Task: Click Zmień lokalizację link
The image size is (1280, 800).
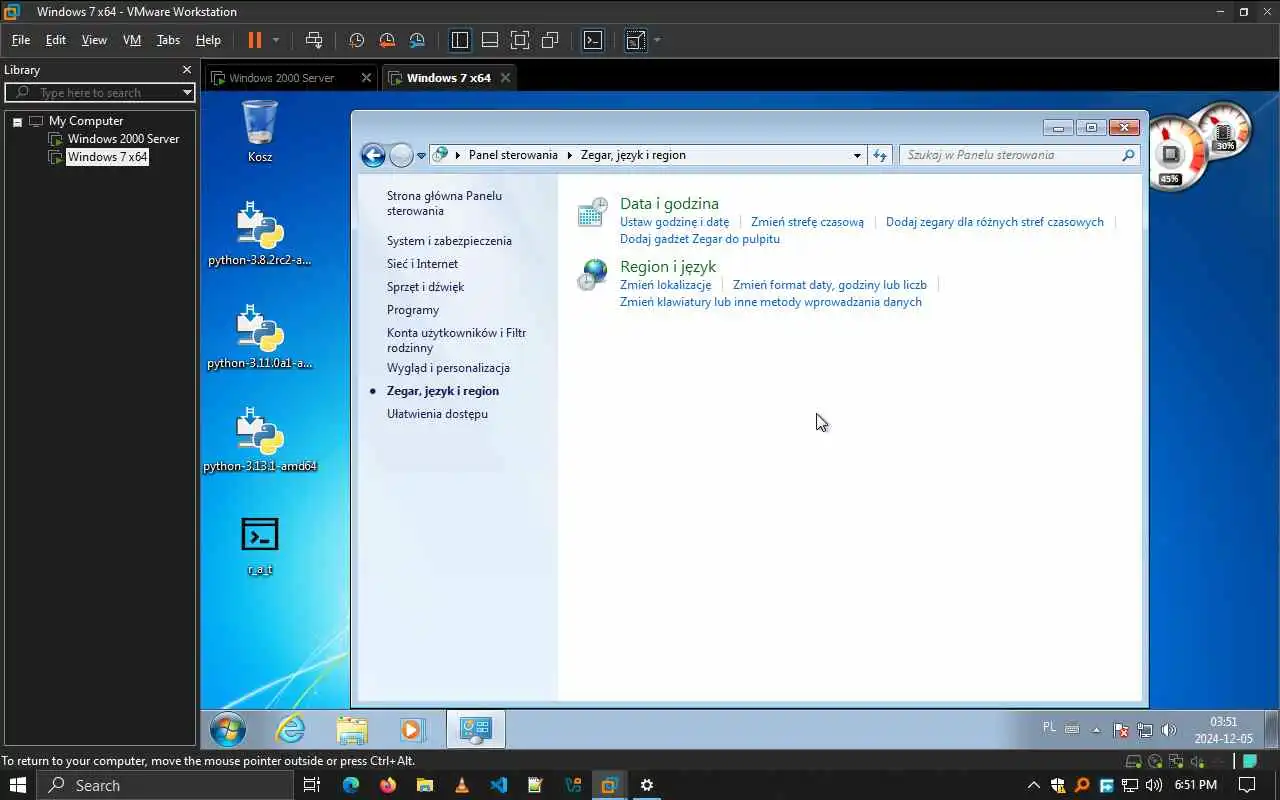Action: (665, 285)
